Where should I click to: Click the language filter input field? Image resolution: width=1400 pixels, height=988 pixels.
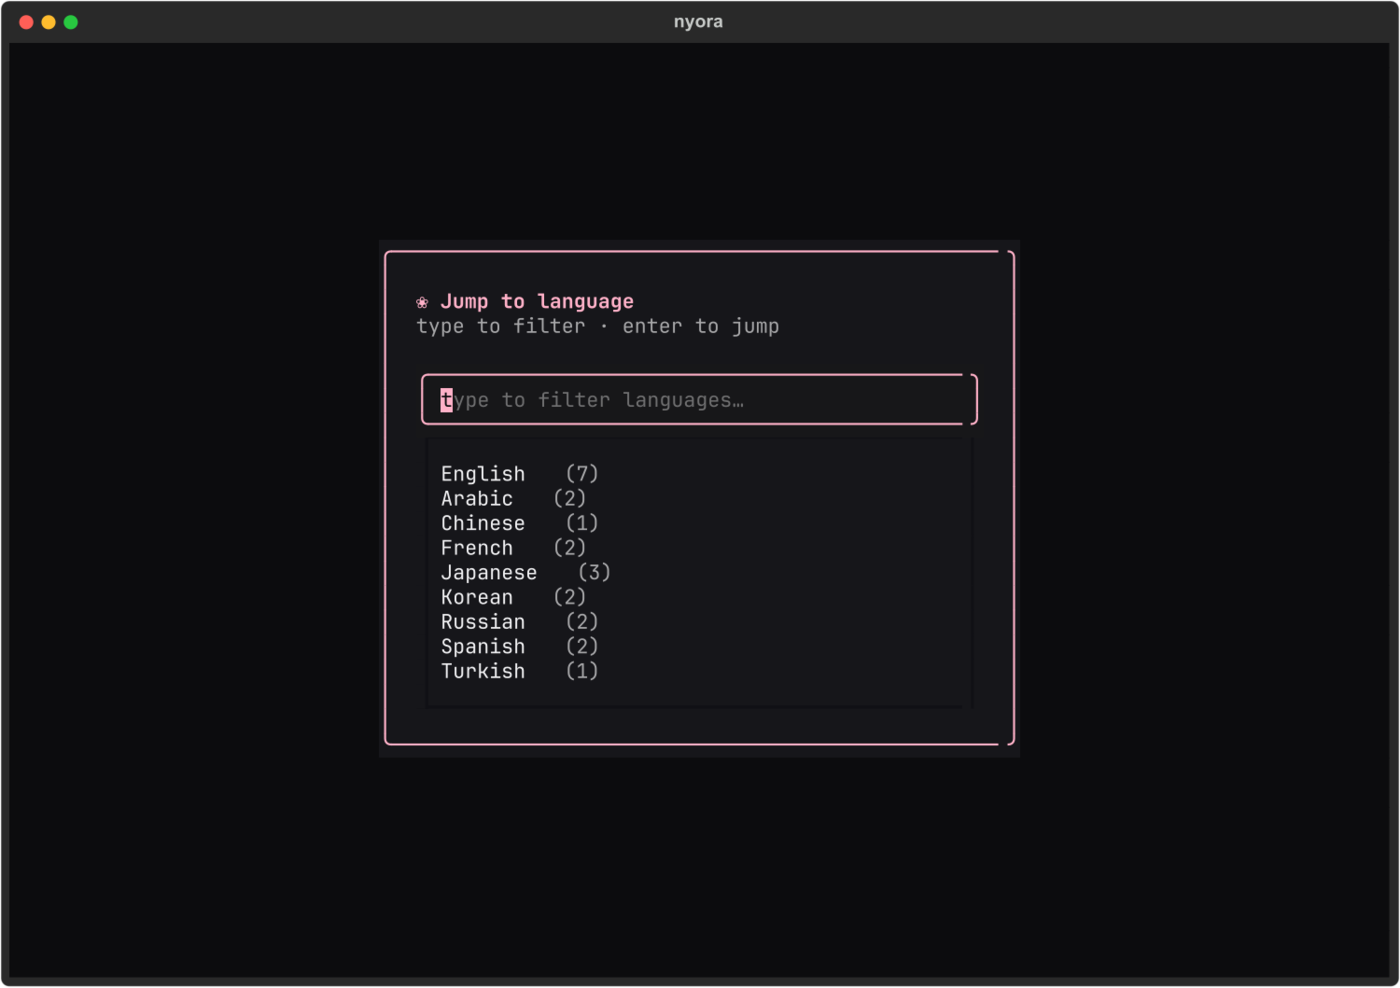coord(699,400)
